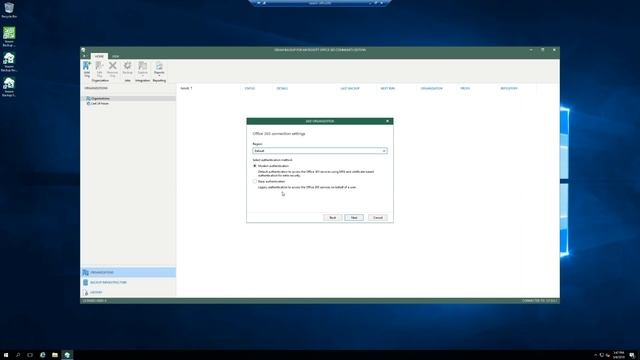640x360 pixels.
Task: Sort by the Next Run column header
Action: click(387, 88)
